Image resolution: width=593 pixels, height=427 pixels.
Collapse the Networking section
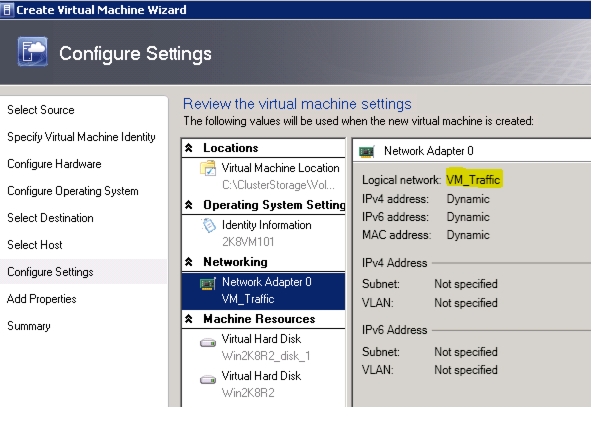click(189, 262)
